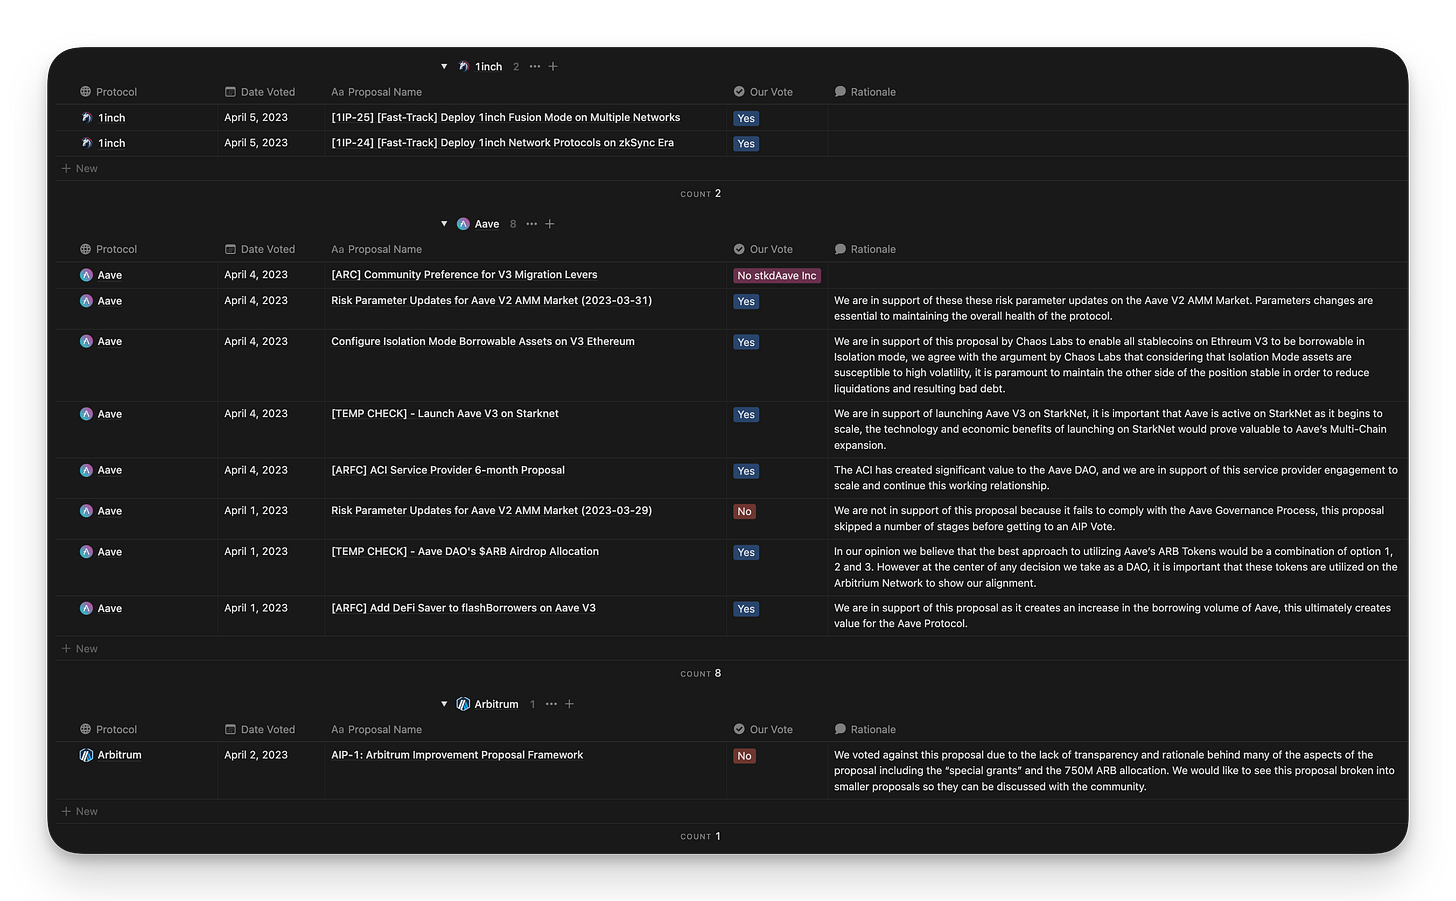Click the Rationale header in Aave table
The width and height of the screenshot is (1456, 901).
coord(865,249)
